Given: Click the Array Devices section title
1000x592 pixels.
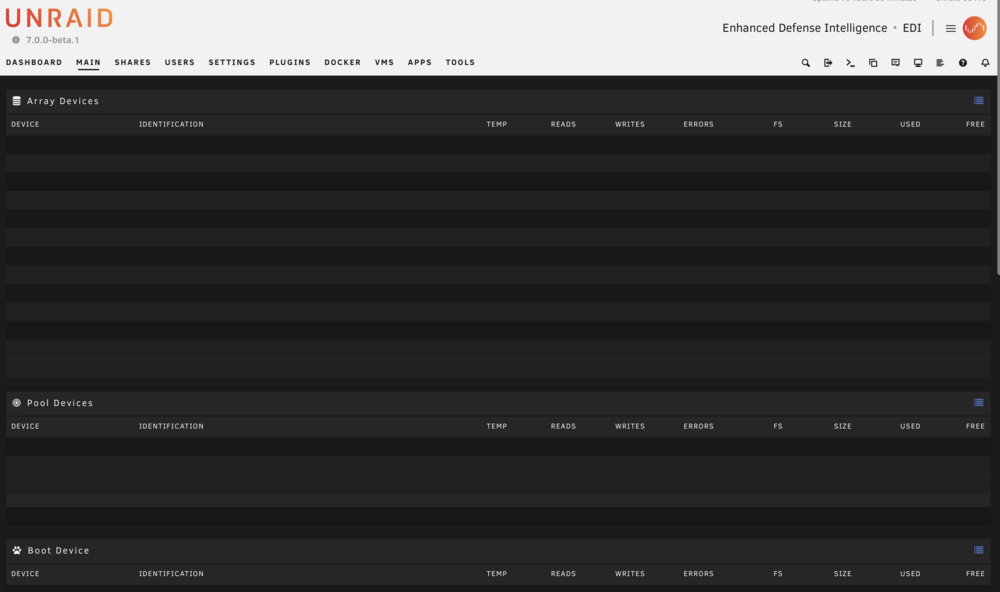Looking at the screenshot, I should tap(62, 101).
